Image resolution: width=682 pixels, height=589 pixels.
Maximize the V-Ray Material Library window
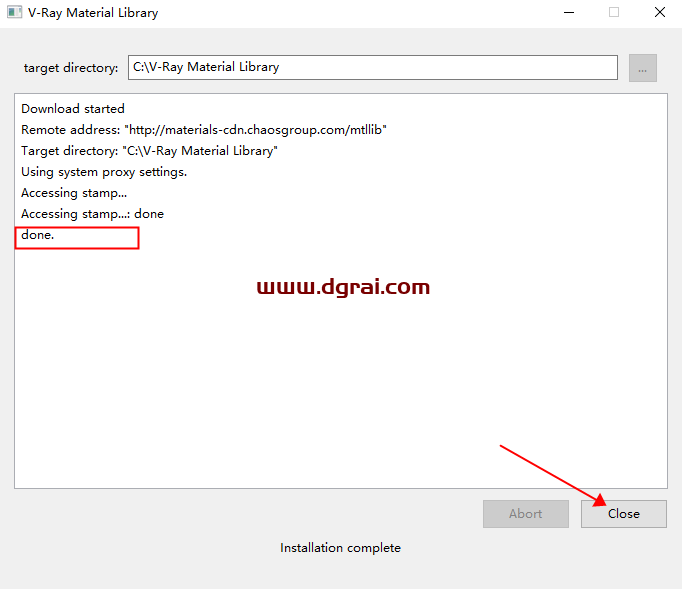click(x=614, y=12)
